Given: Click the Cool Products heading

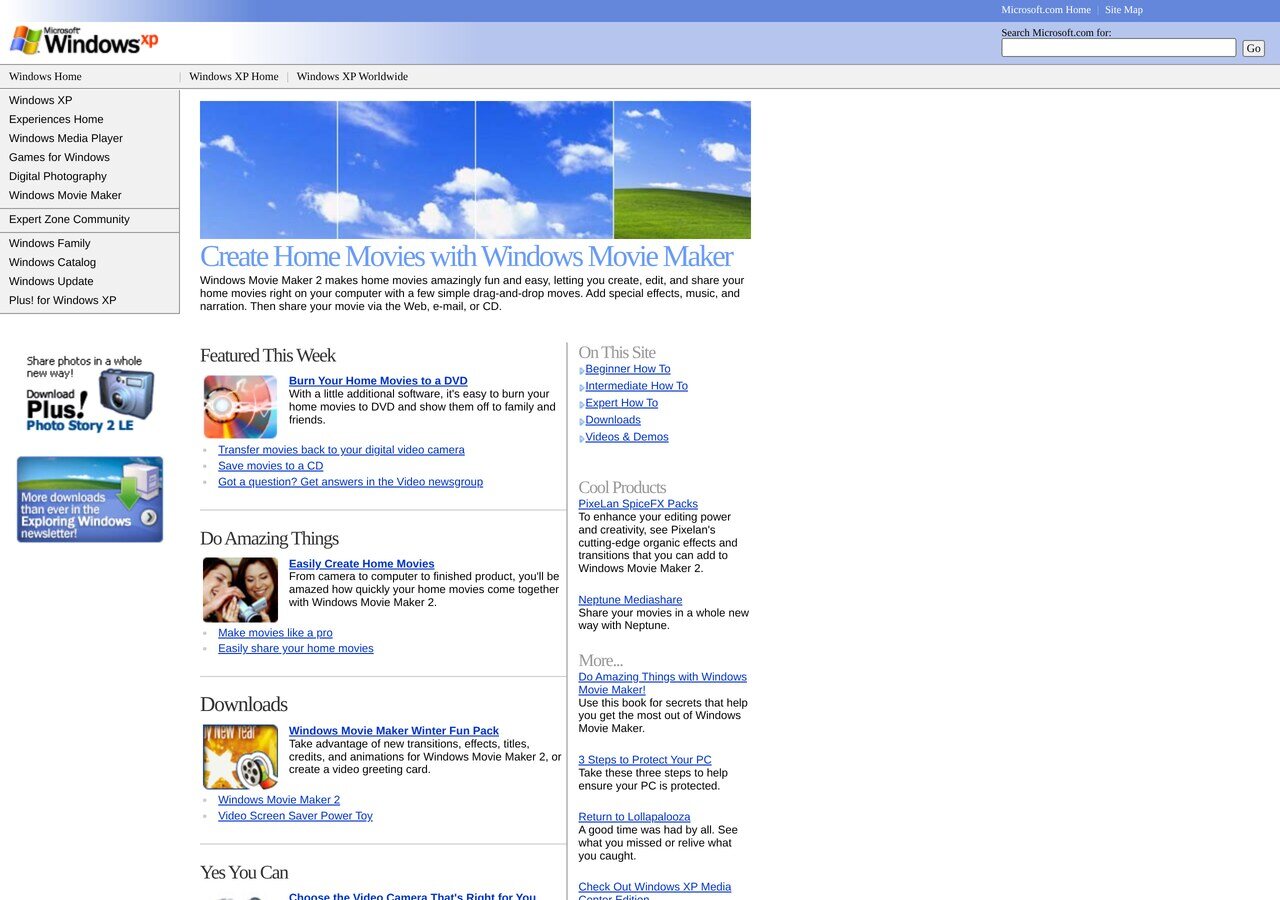Looking at the screenshot, I should [x=622, y=488].
